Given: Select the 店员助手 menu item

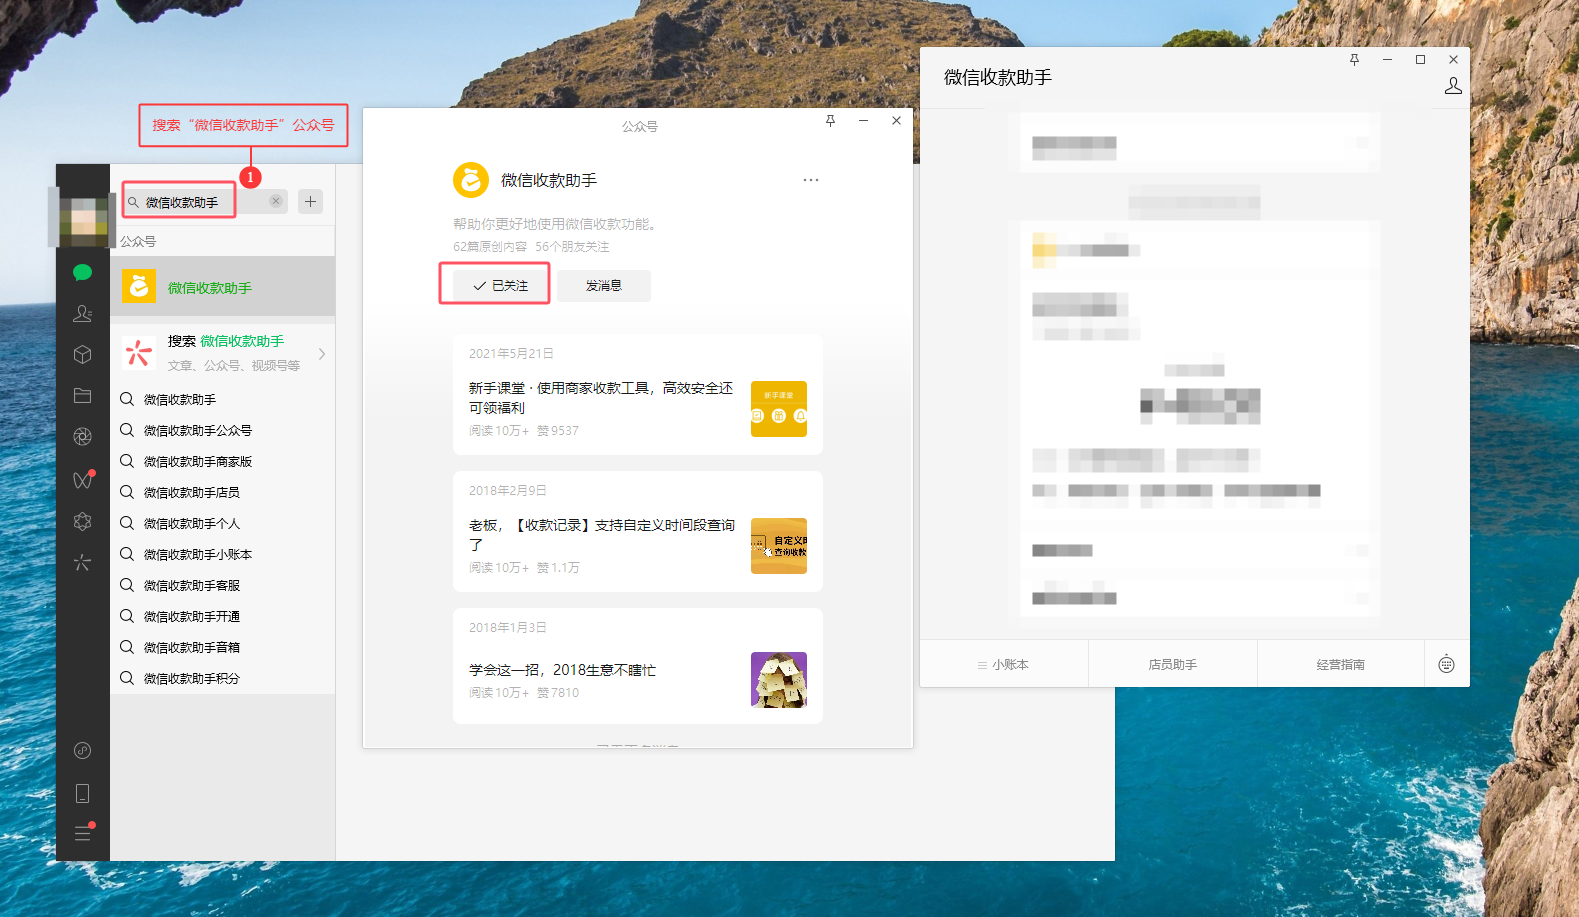Looking at the screenshot, I should (1172, 664).
